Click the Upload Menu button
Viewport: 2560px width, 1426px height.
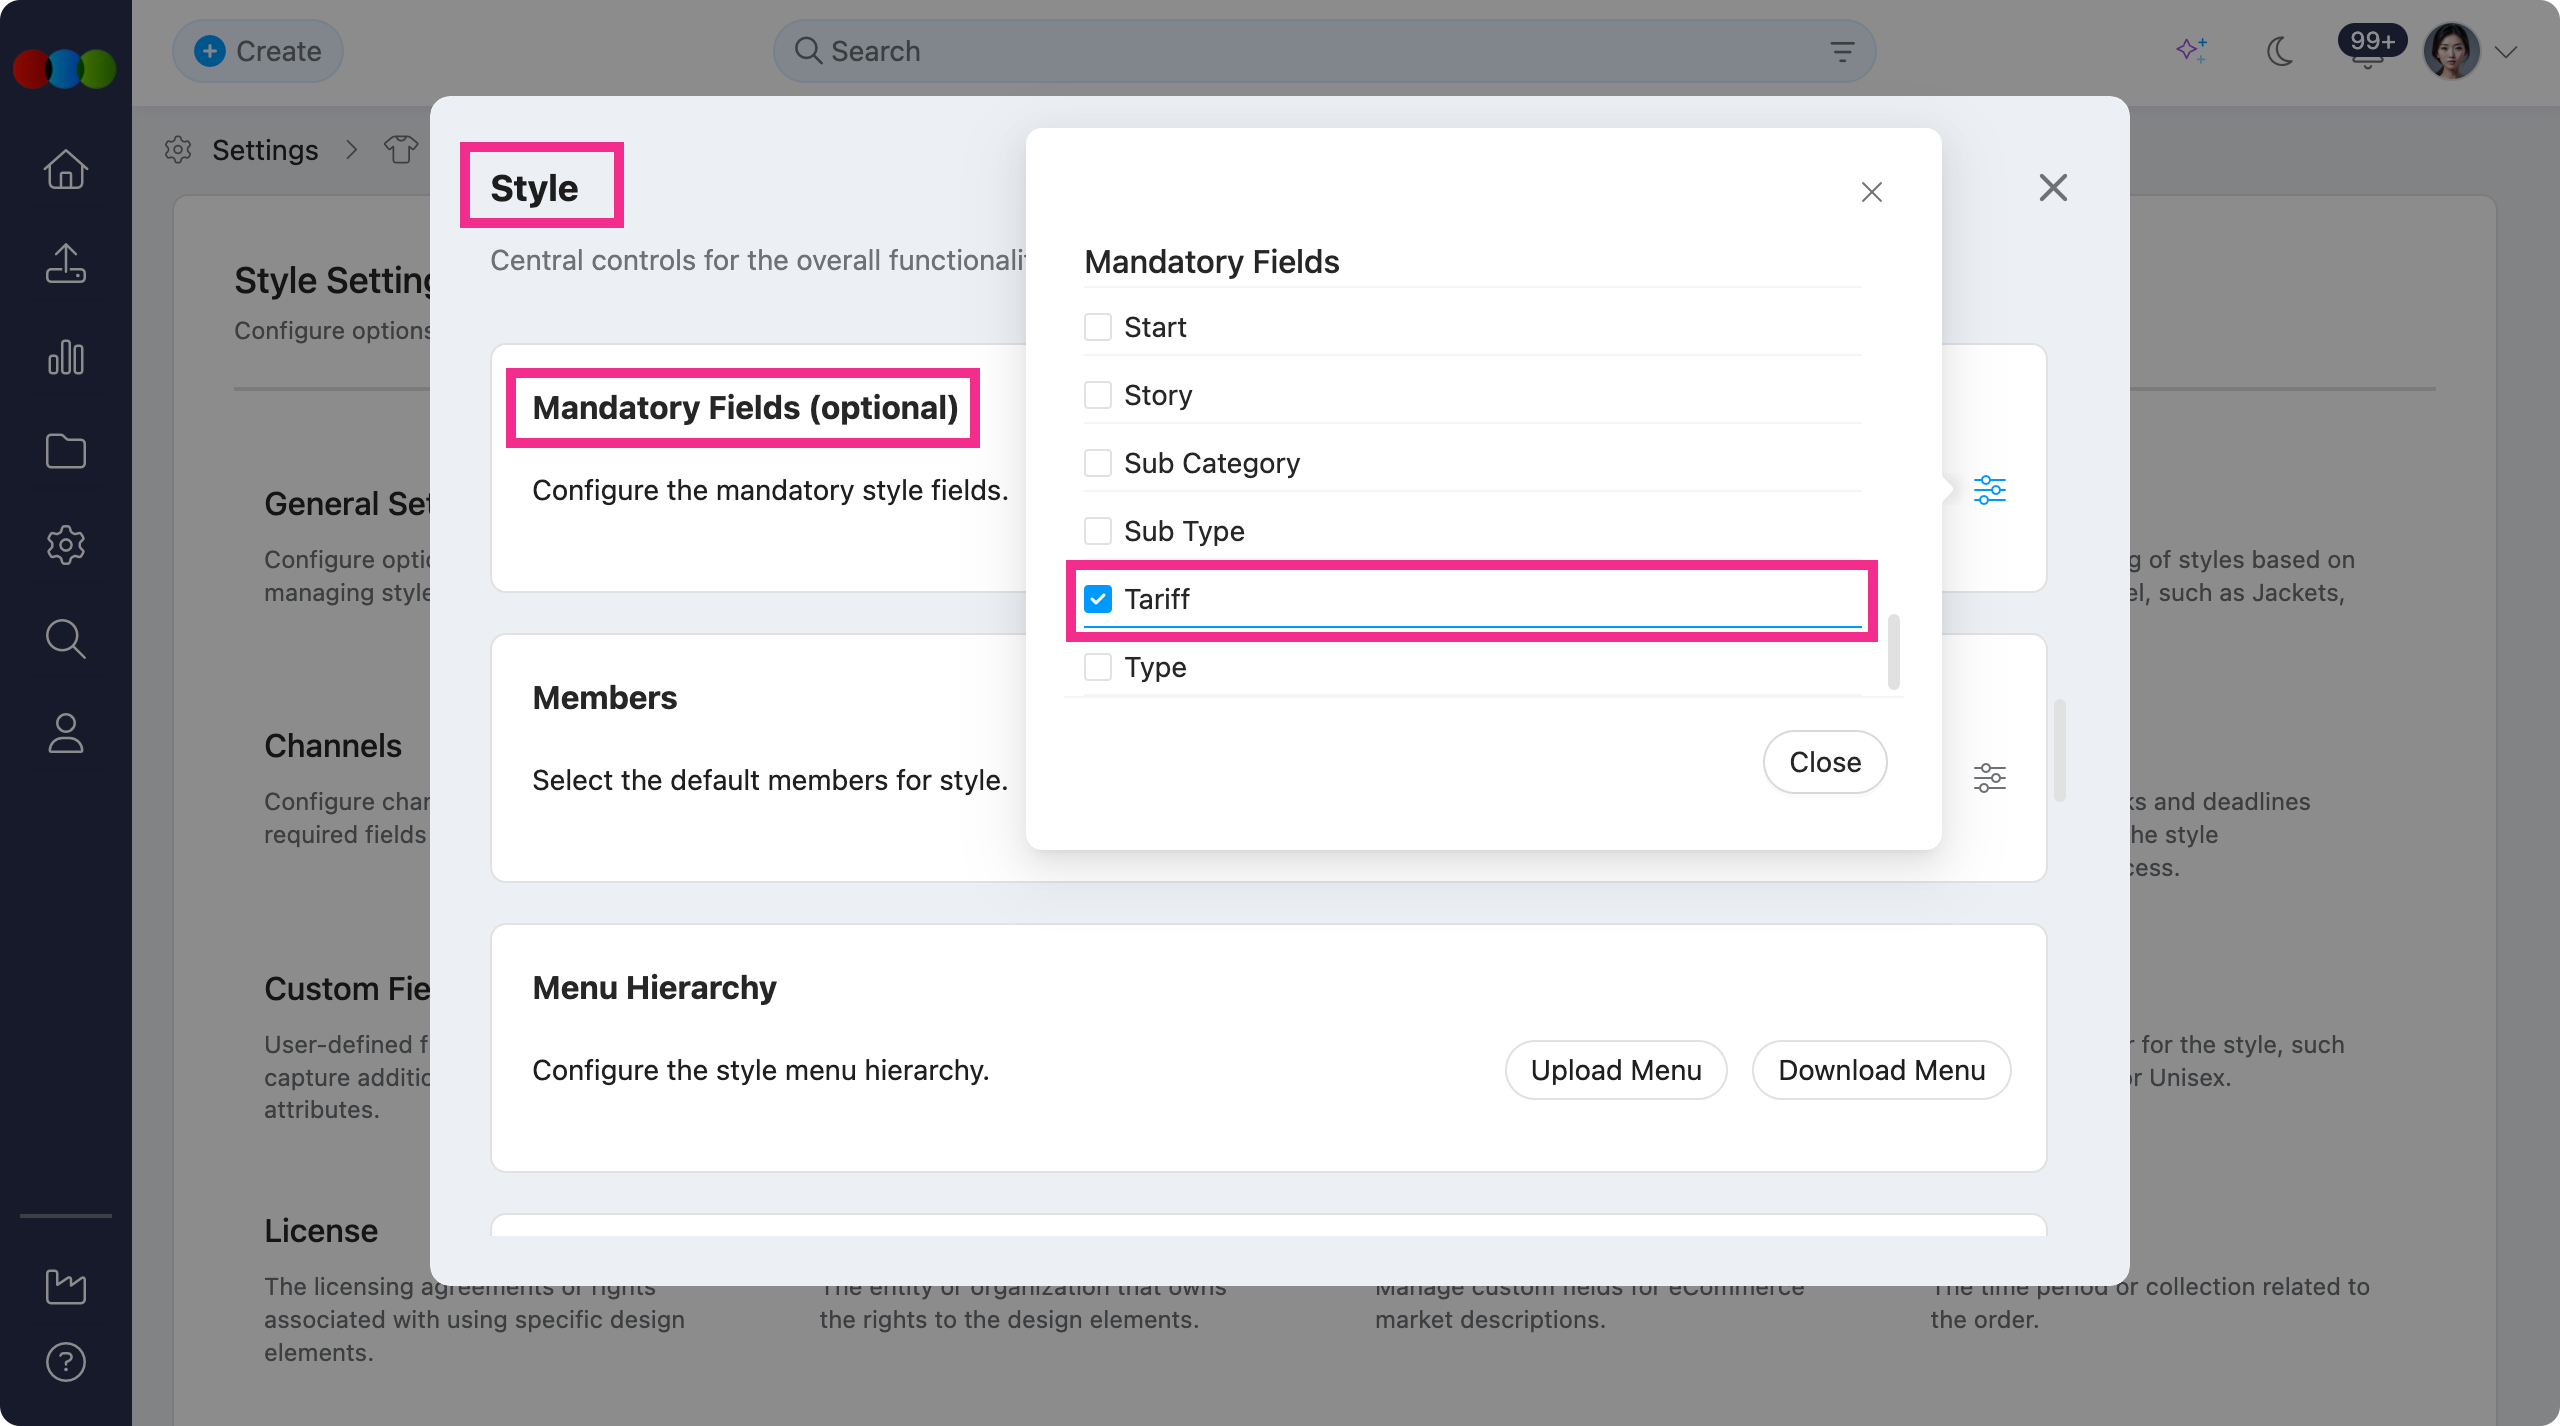click(1616, 1070)
